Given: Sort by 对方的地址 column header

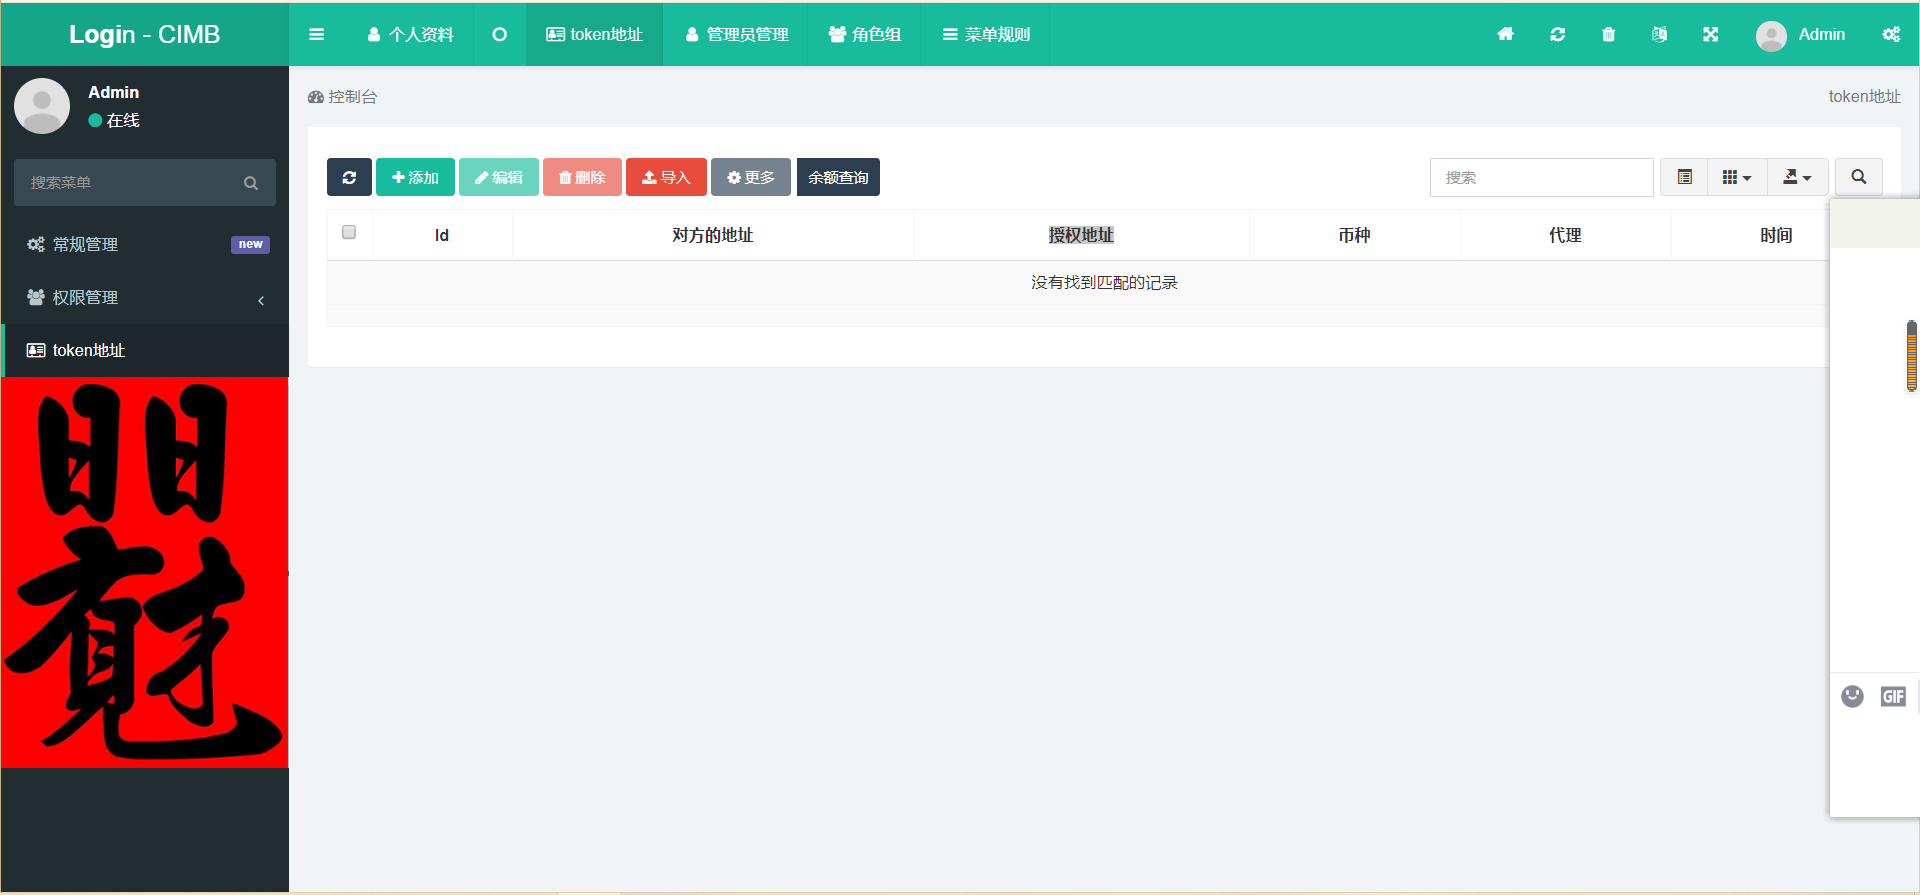Looking at the screenshot, I should (x=713, y=235).
